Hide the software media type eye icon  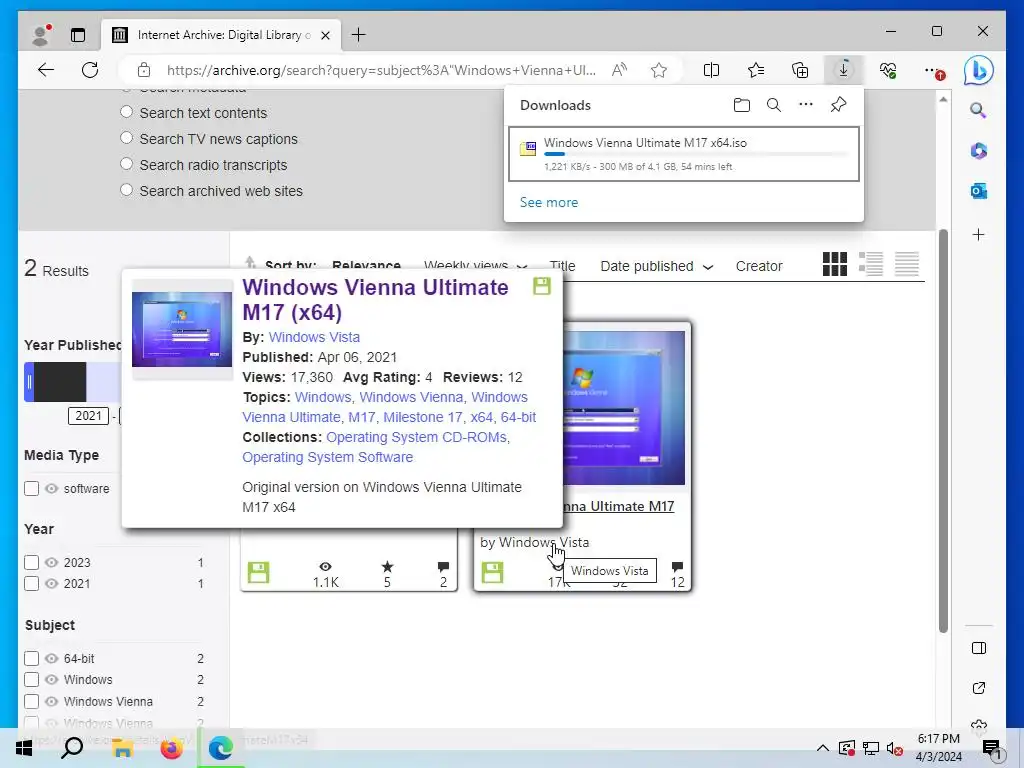[52, 488]
